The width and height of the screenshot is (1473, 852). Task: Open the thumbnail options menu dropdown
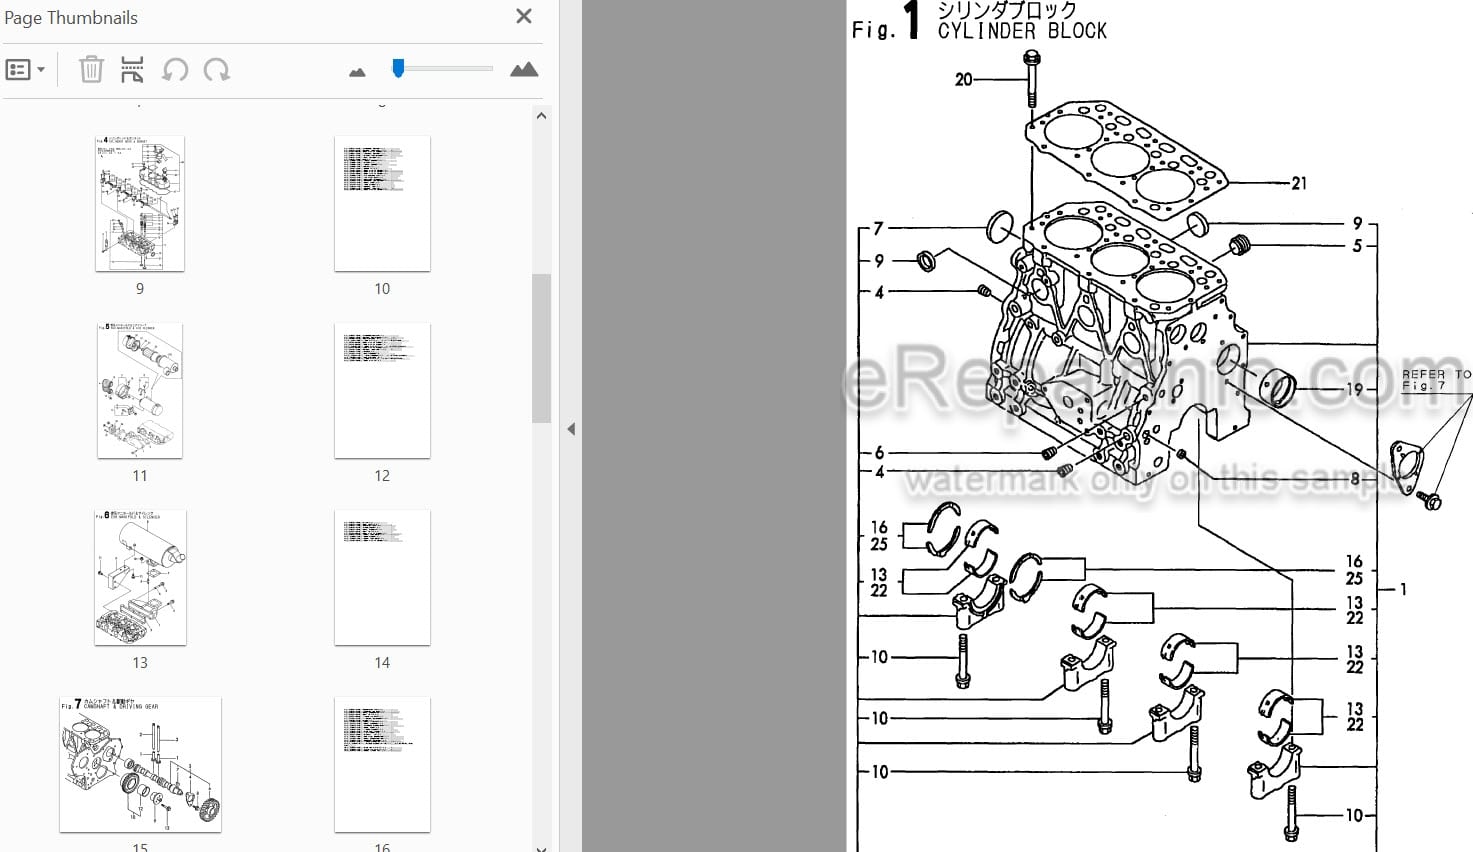[25, 70]
